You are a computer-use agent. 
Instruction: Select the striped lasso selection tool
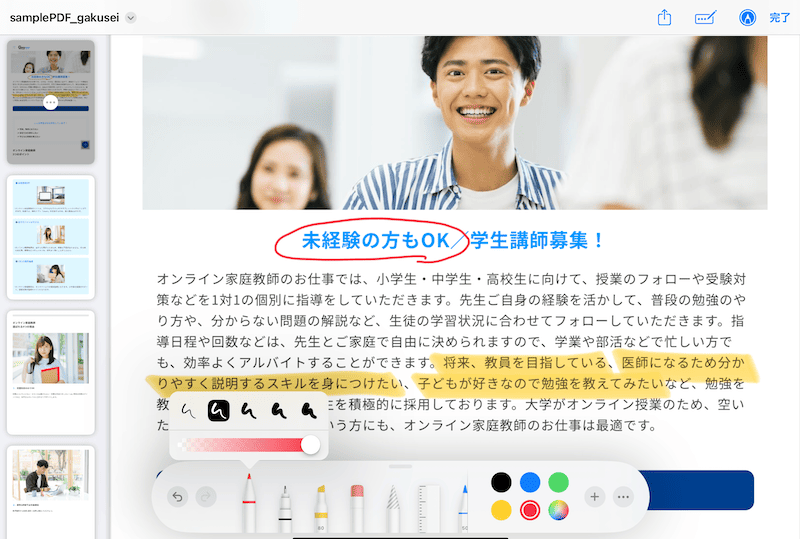(x=393, y=504)
